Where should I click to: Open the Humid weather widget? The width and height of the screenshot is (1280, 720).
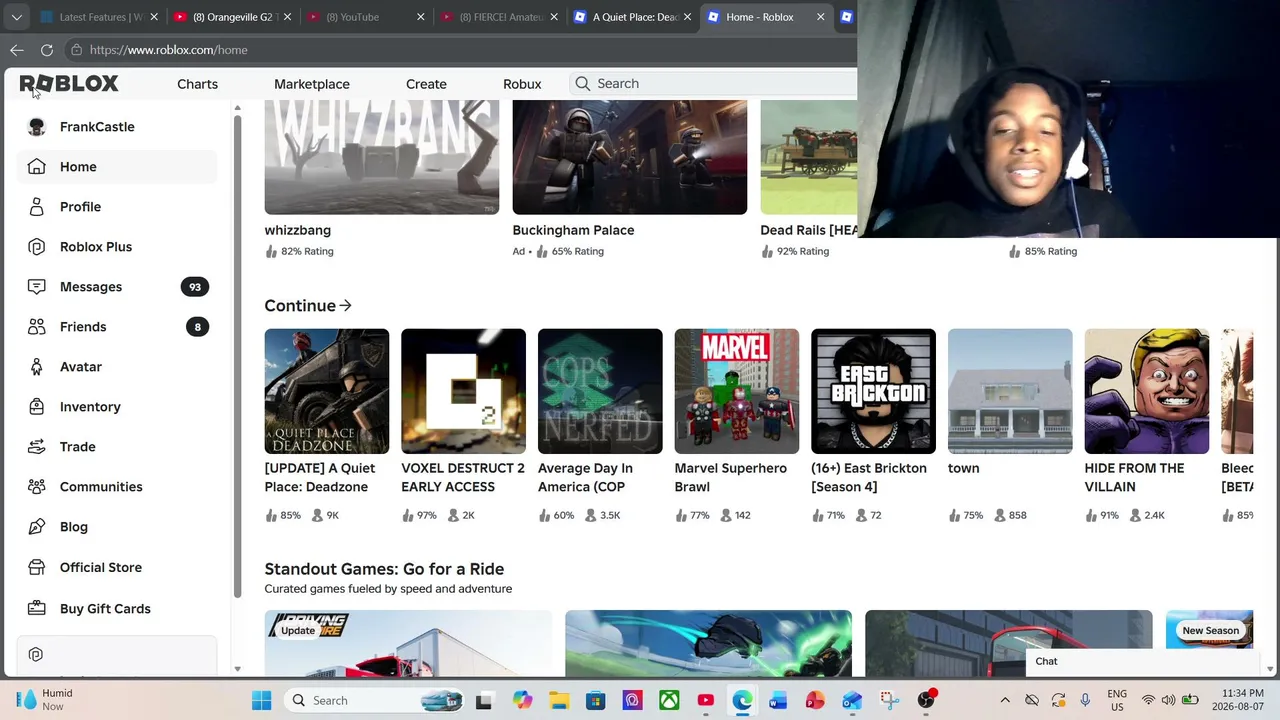pos(45,700)
